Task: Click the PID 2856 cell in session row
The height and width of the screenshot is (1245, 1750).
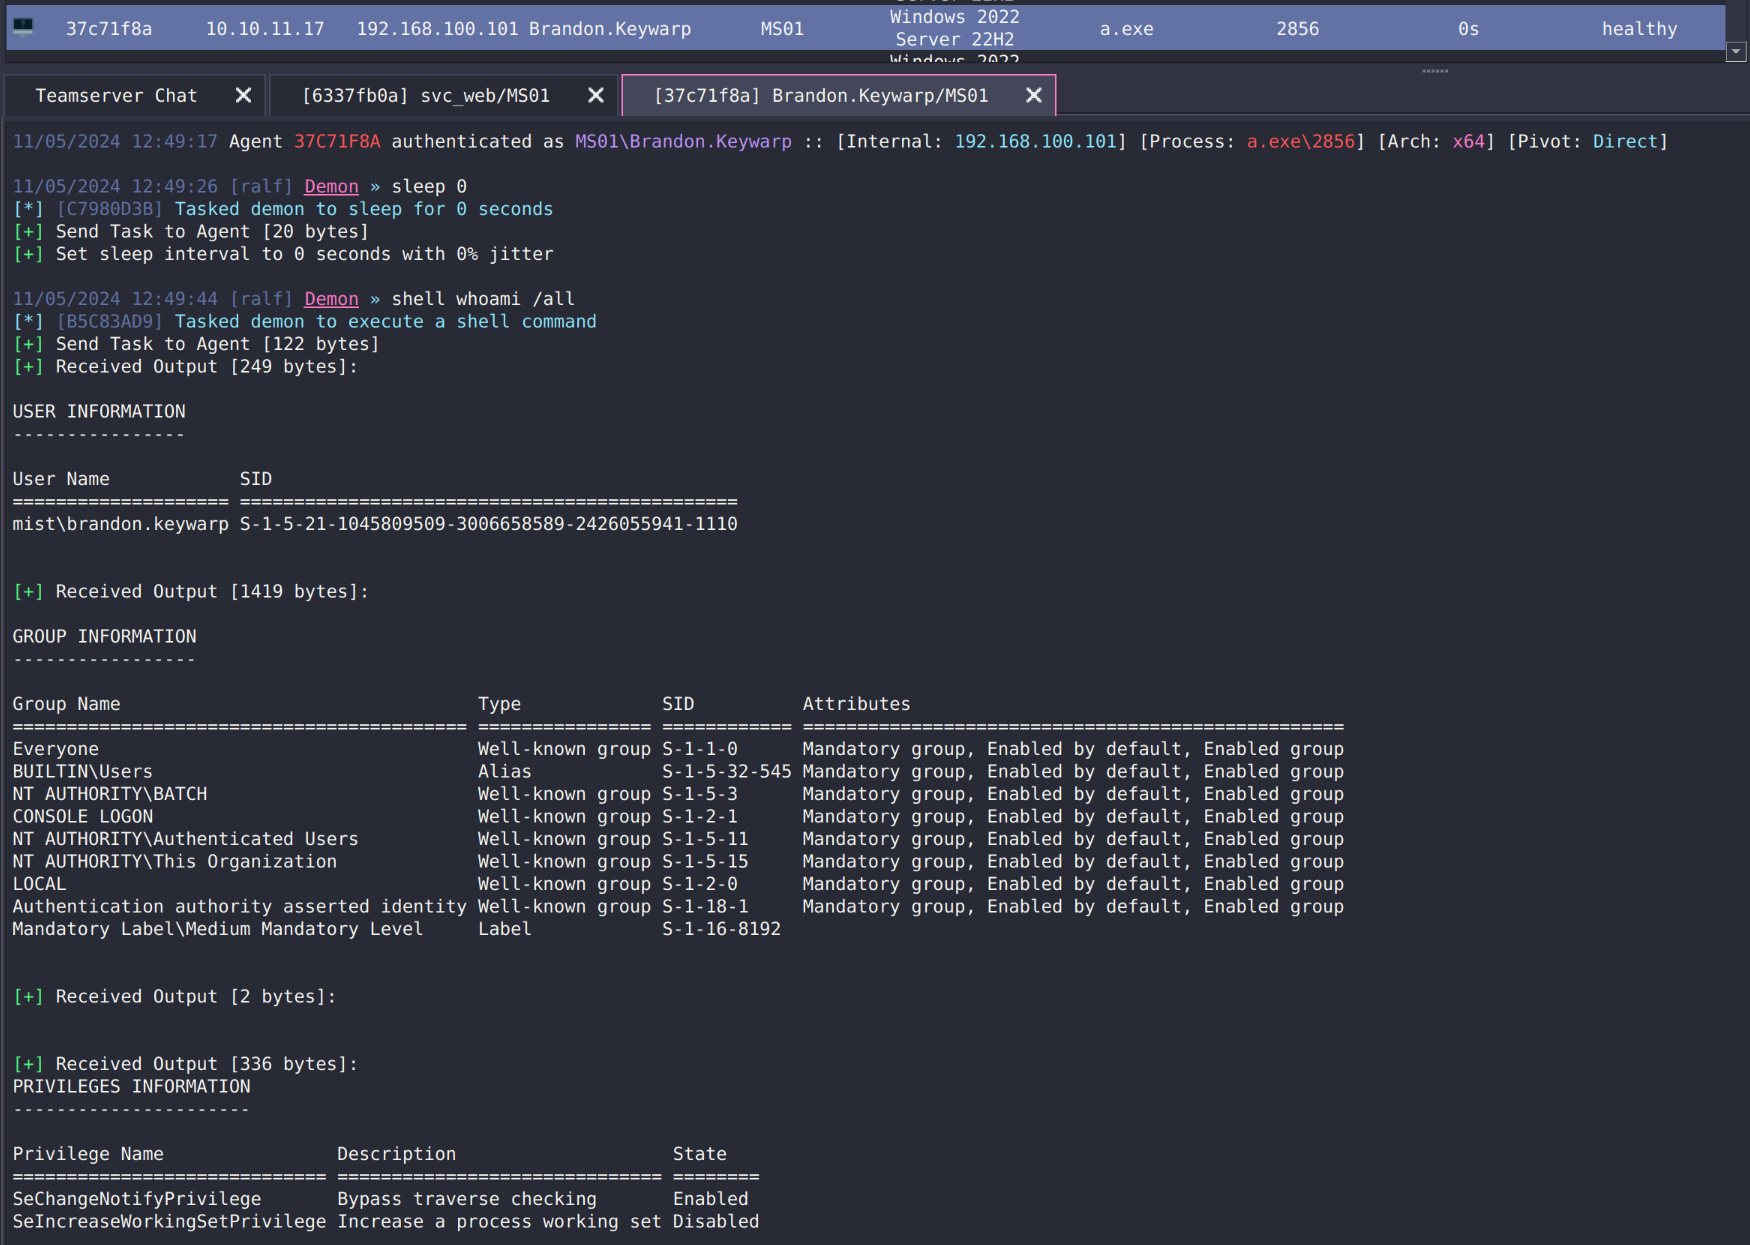Action: pos(1297,29)
